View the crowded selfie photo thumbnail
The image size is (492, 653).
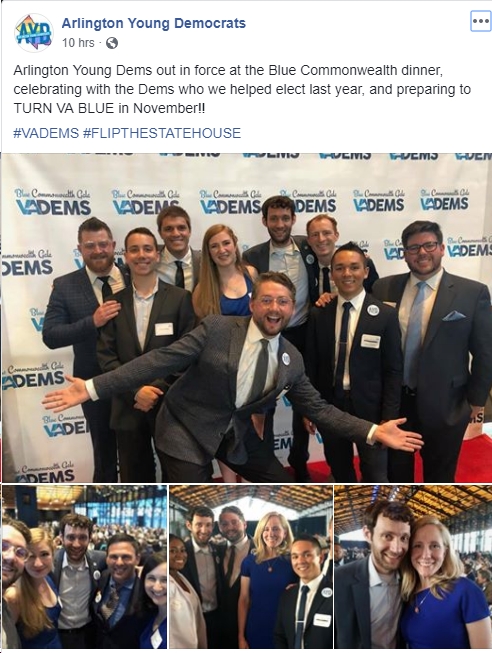click(x=84, y=567)
